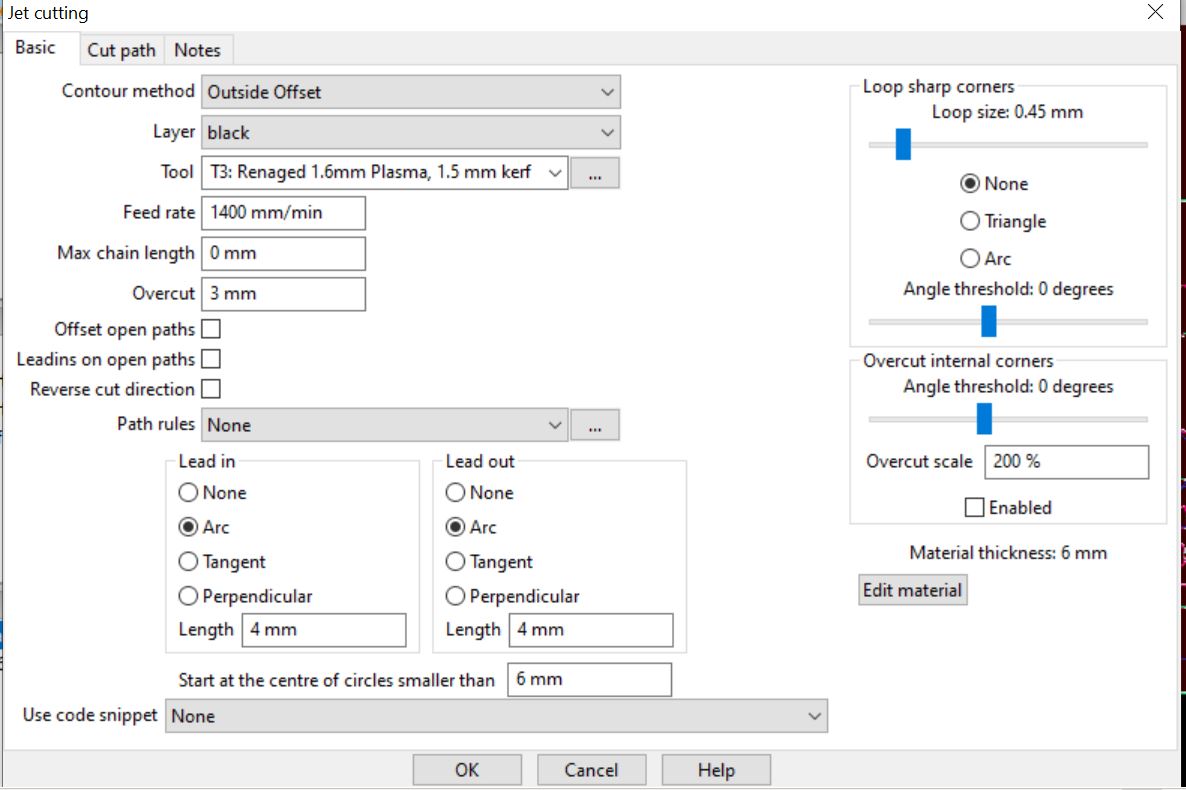Open the tool browse ellipsis button
Image resolution: width=1186 pixels, height=790 pixels.
point(595,173)
